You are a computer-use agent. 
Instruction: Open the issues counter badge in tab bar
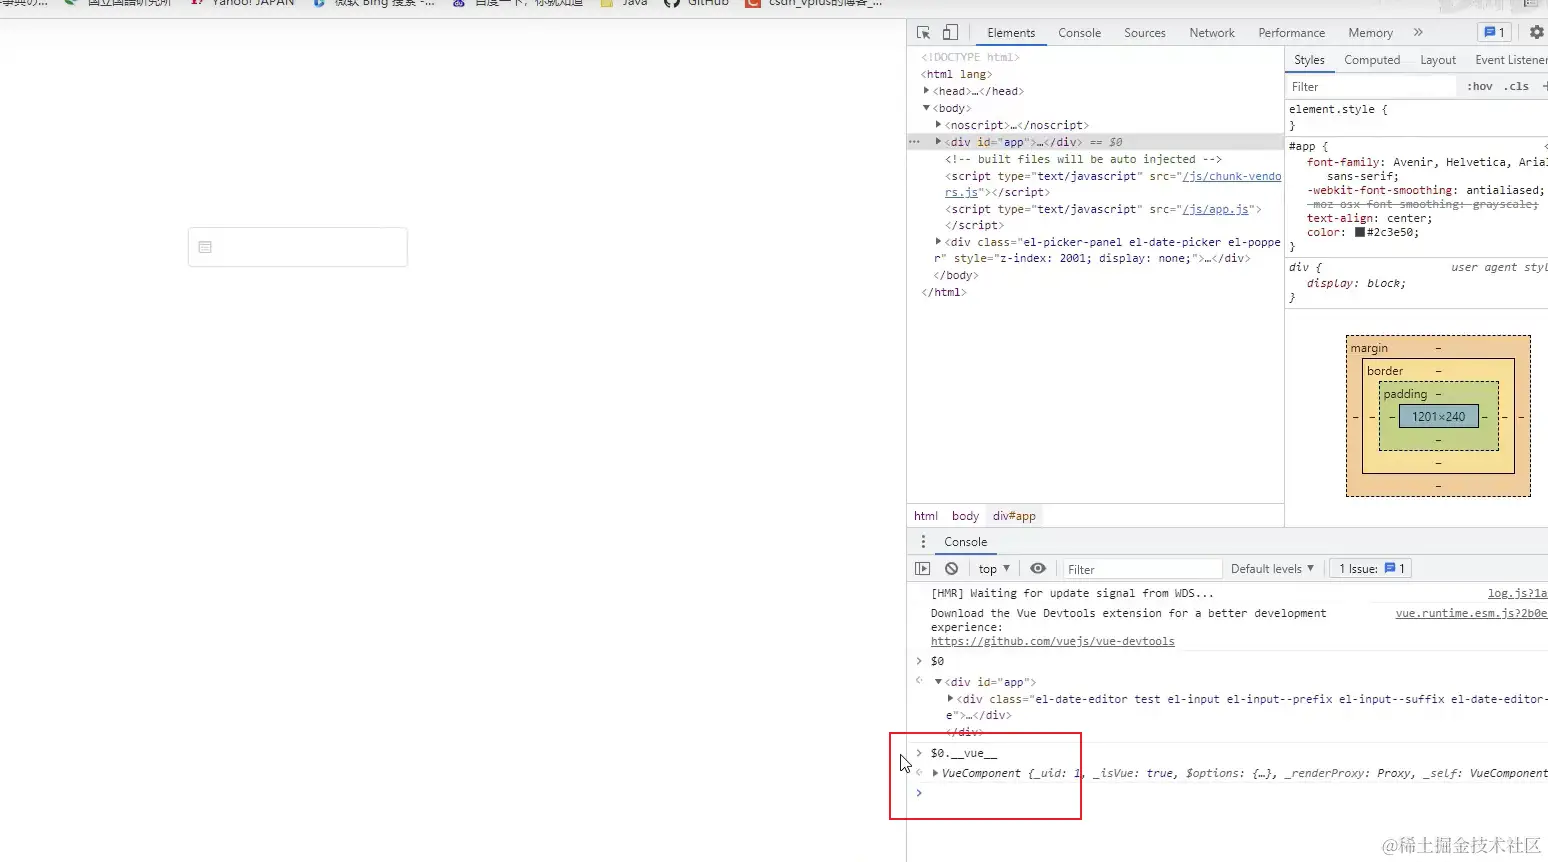click(1494, 32)
